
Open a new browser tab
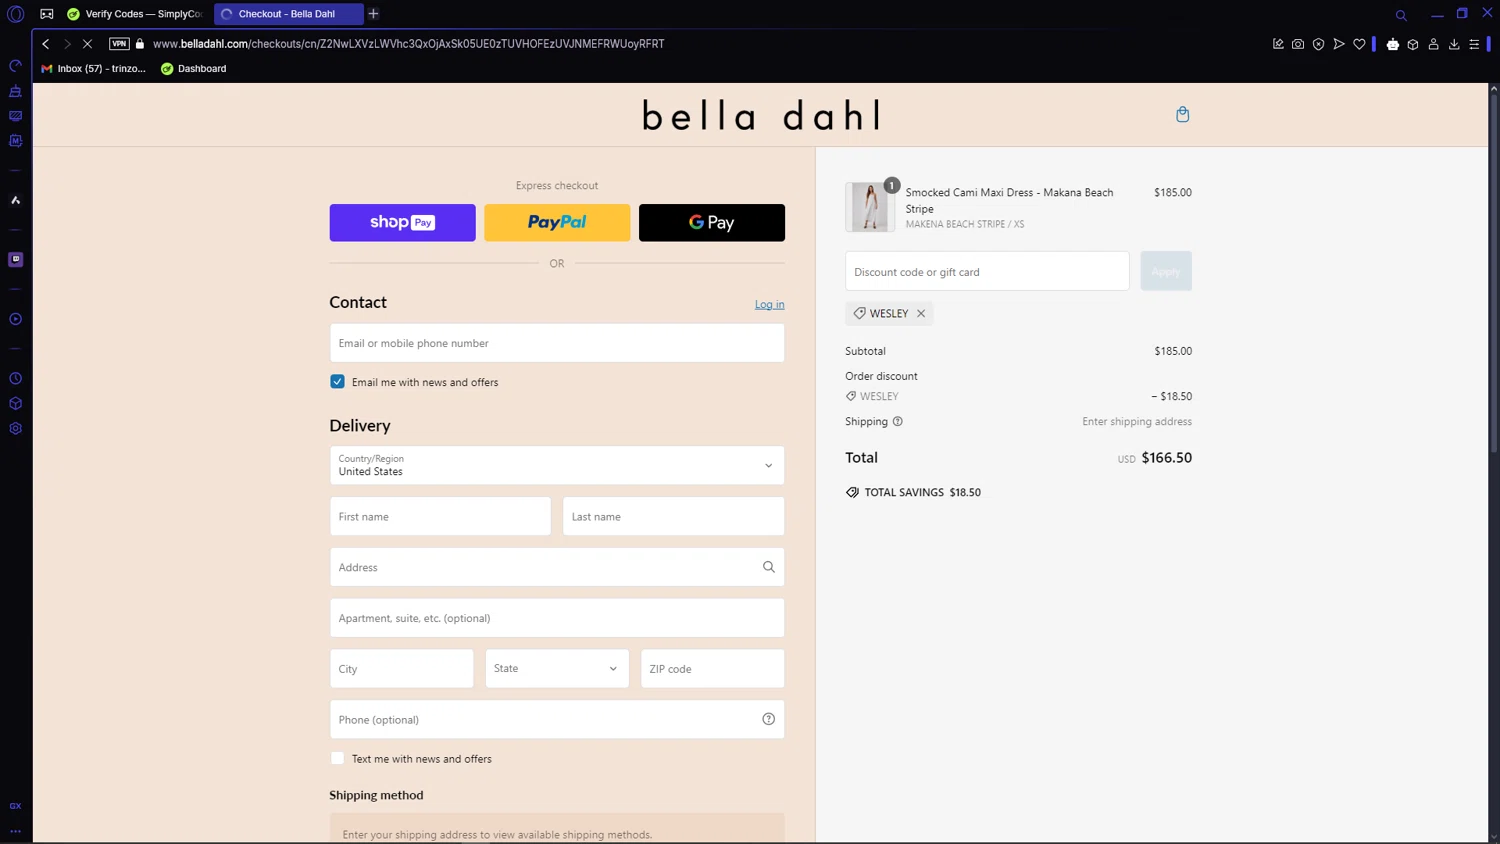pyautogui.click(x=373, y=14)
